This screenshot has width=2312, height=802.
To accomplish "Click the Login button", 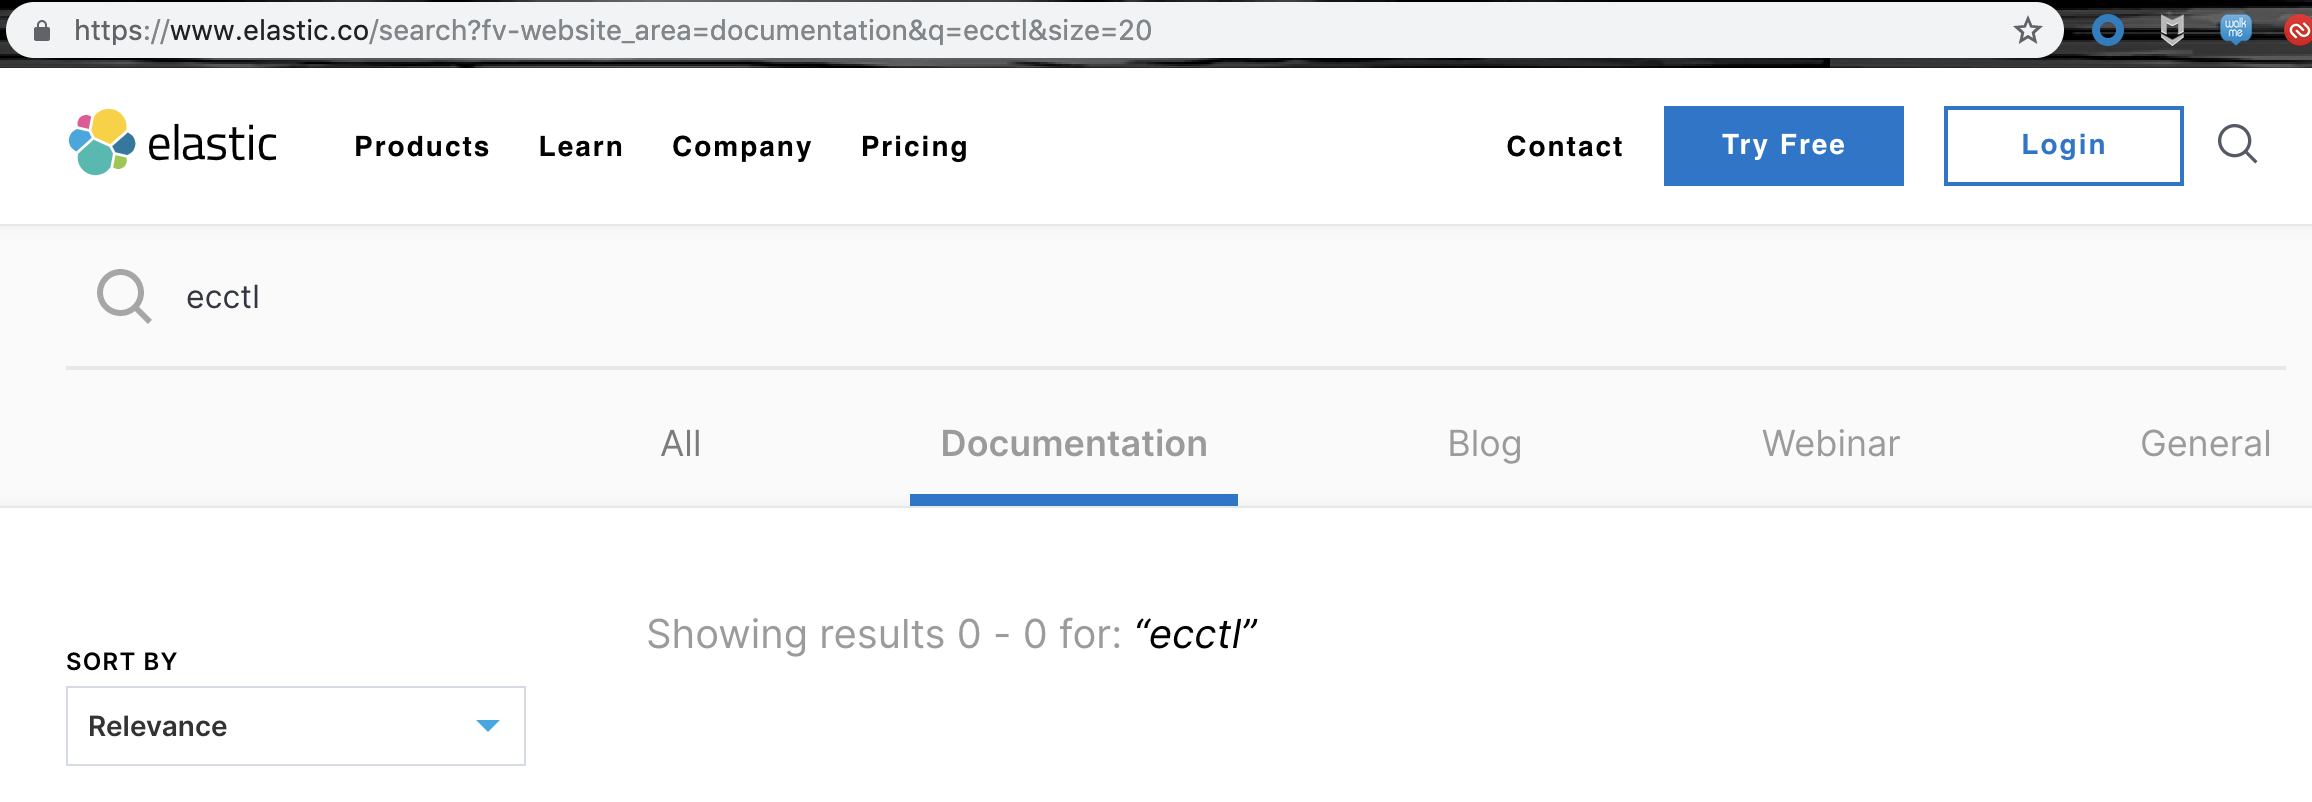I will (2062, 145).
